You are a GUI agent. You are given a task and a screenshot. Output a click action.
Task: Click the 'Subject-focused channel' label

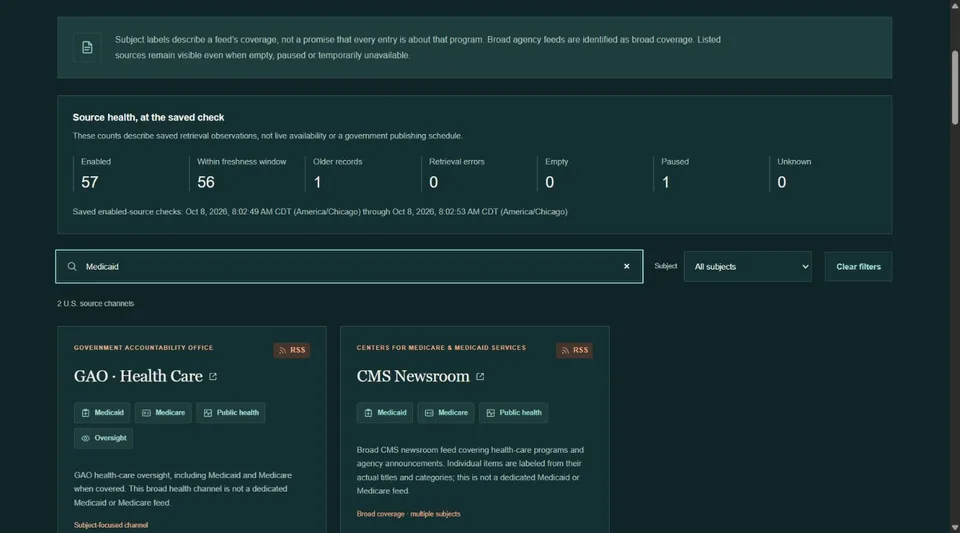111,525
